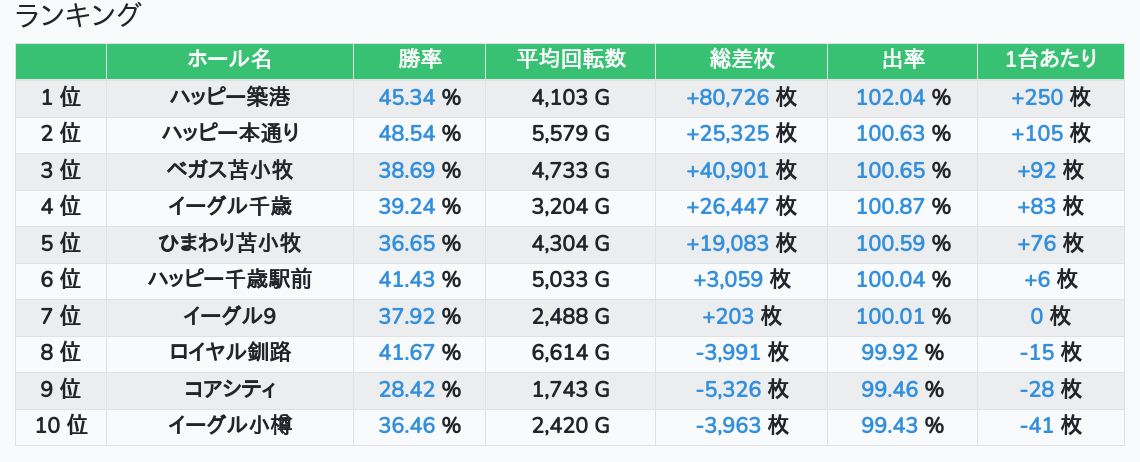The image size is (1140, 462).
Task: Select the イーグル小樽 hall name
Action: pyautogui.click(x=229, y=426)
